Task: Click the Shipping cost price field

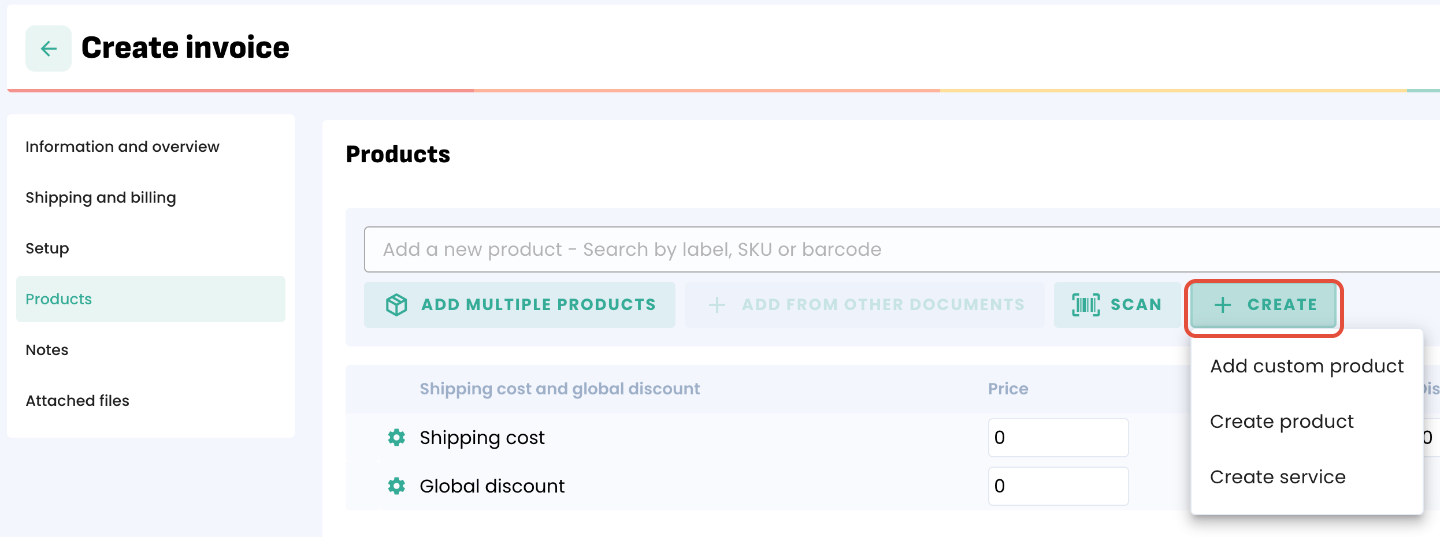Action: pos(1057,438)
